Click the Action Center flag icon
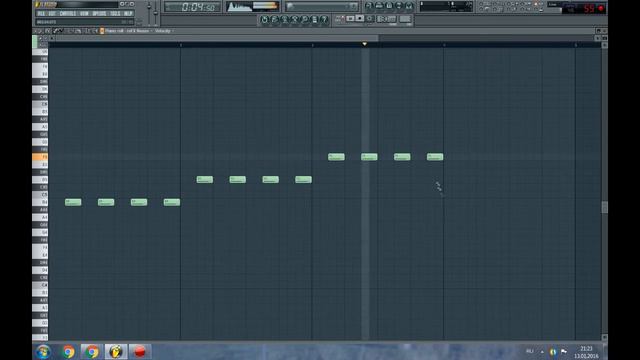 click(564, 351)
